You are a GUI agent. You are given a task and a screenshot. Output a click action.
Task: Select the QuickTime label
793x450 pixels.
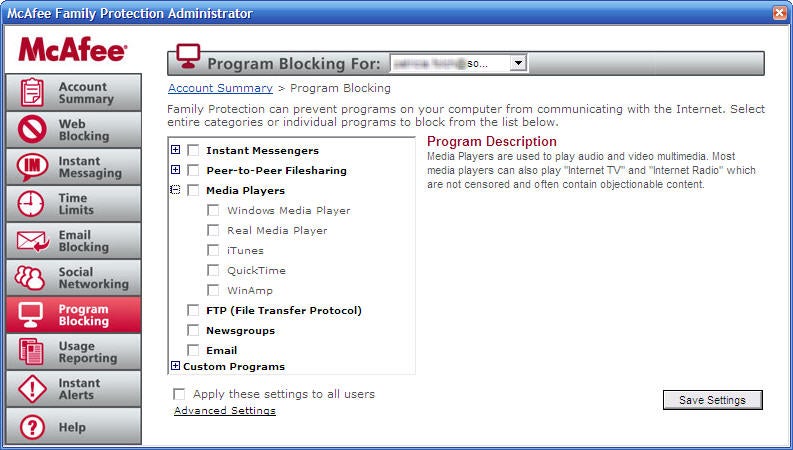[x=256, y=271]
